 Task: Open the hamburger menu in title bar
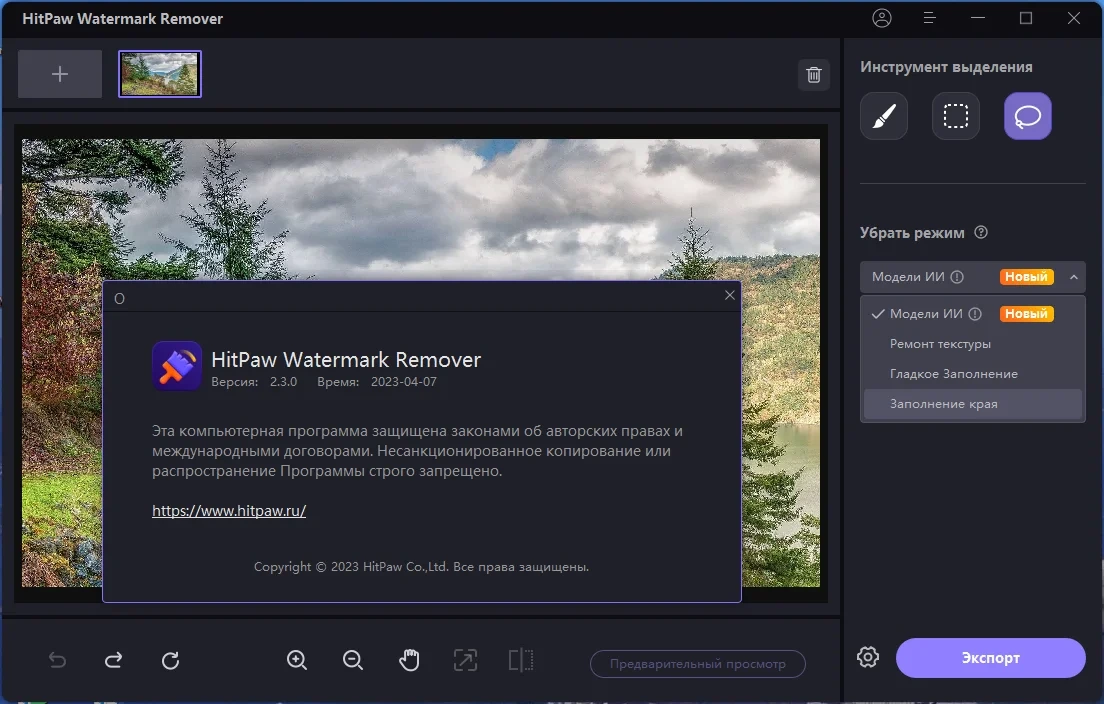929,18
